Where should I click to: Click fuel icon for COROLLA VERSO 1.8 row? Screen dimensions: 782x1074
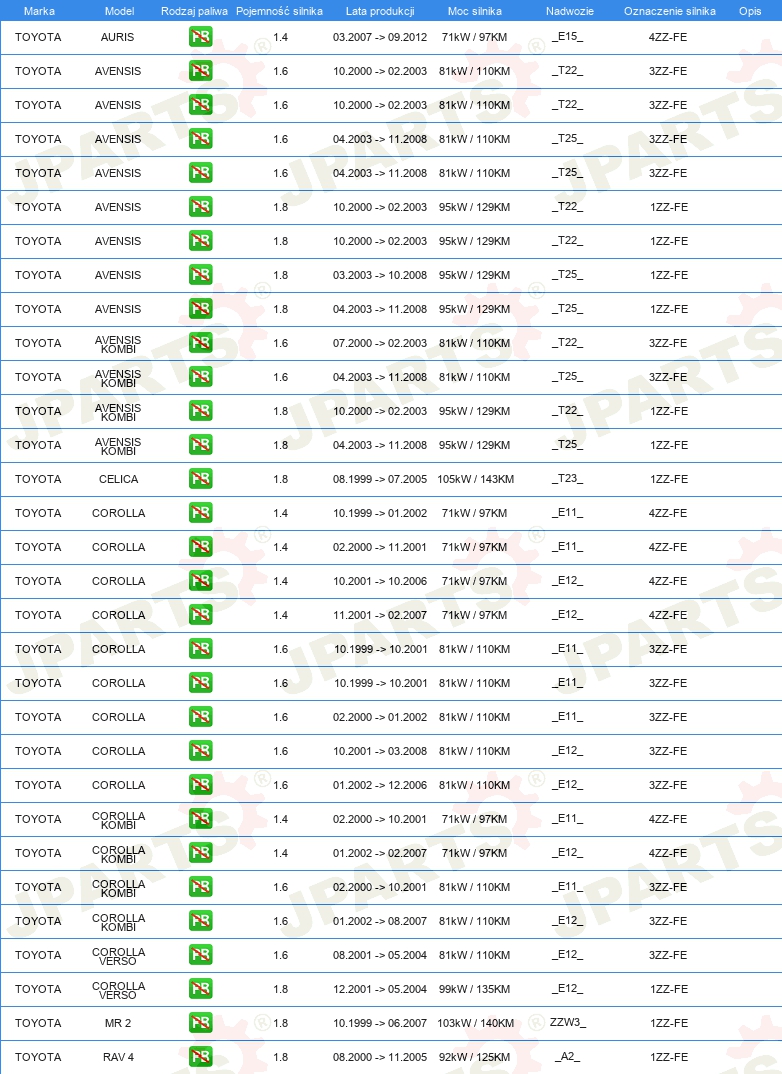click(201, 988)
